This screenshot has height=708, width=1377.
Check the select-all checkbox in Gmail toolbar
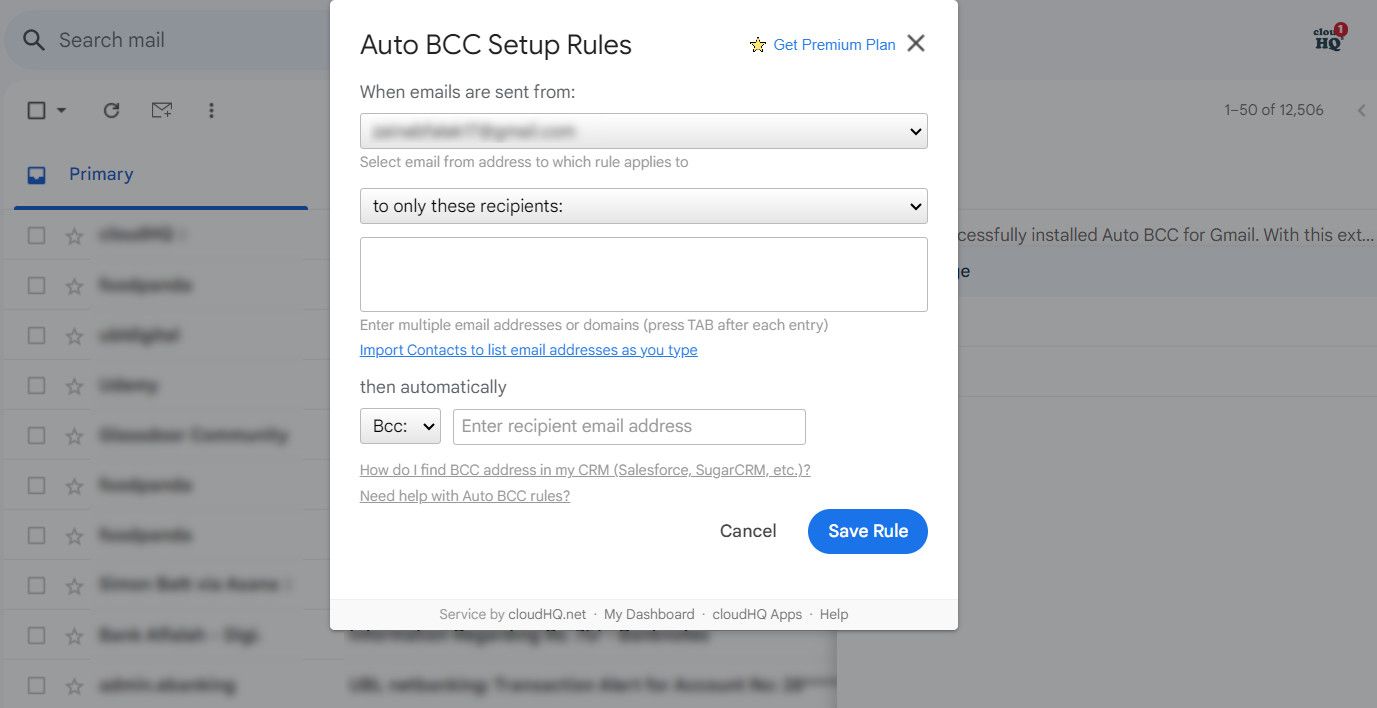[x=35, y=110]
